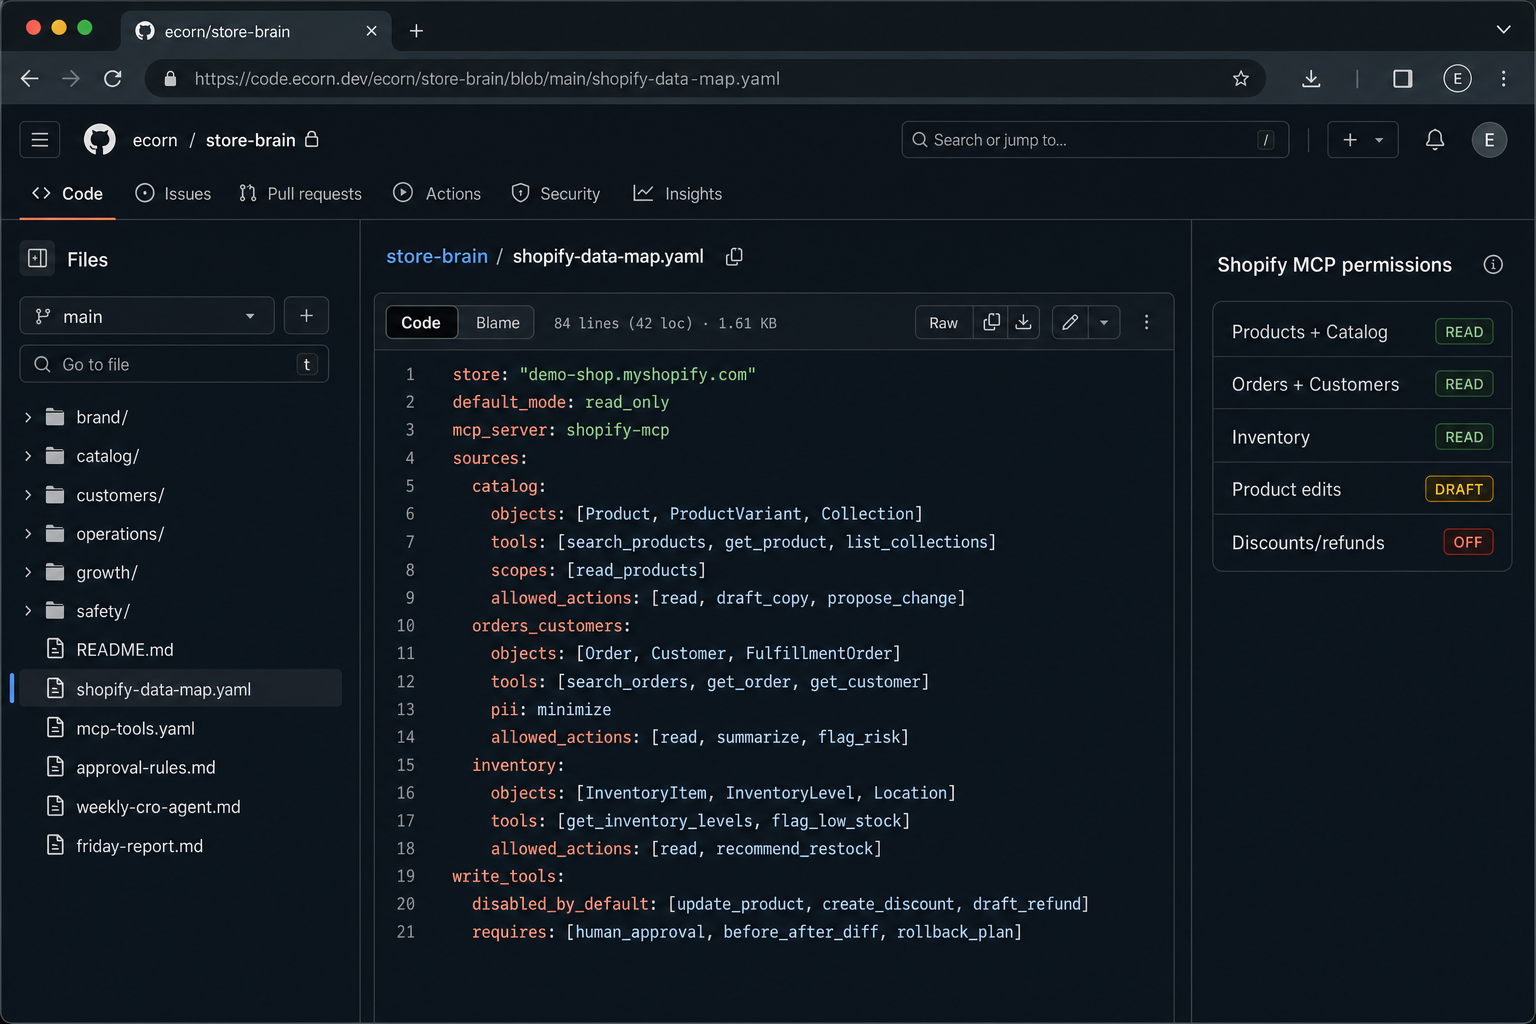Click the Raw button
The width and height of the screenshot is (1536, 1024).
(x=943, y=322)
